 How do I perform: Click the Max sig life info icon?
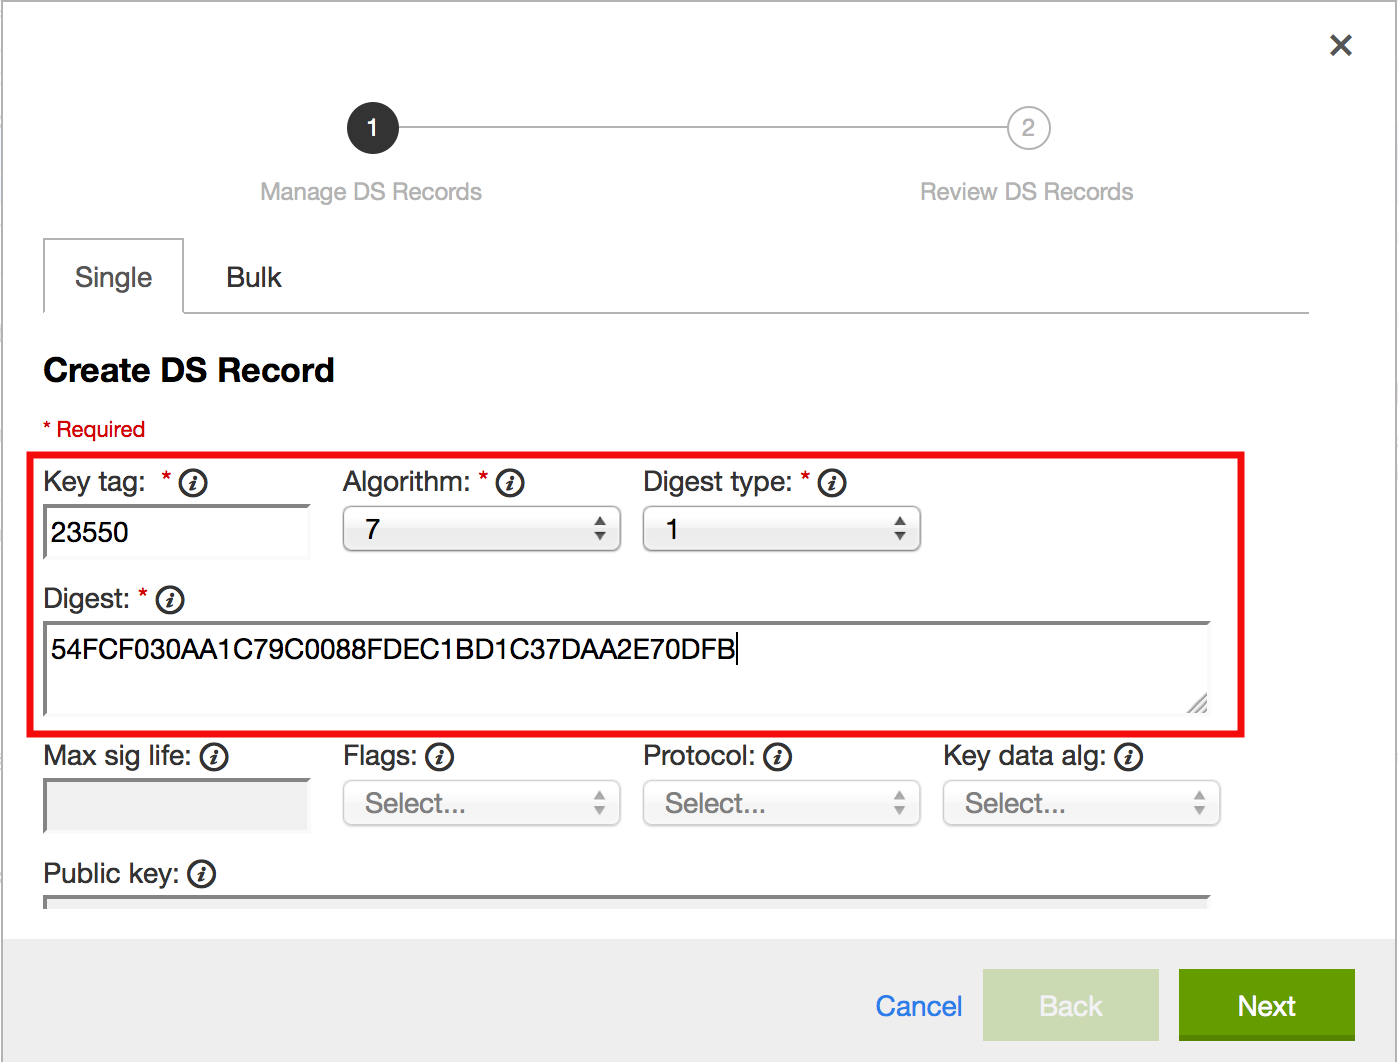point(214,757)
